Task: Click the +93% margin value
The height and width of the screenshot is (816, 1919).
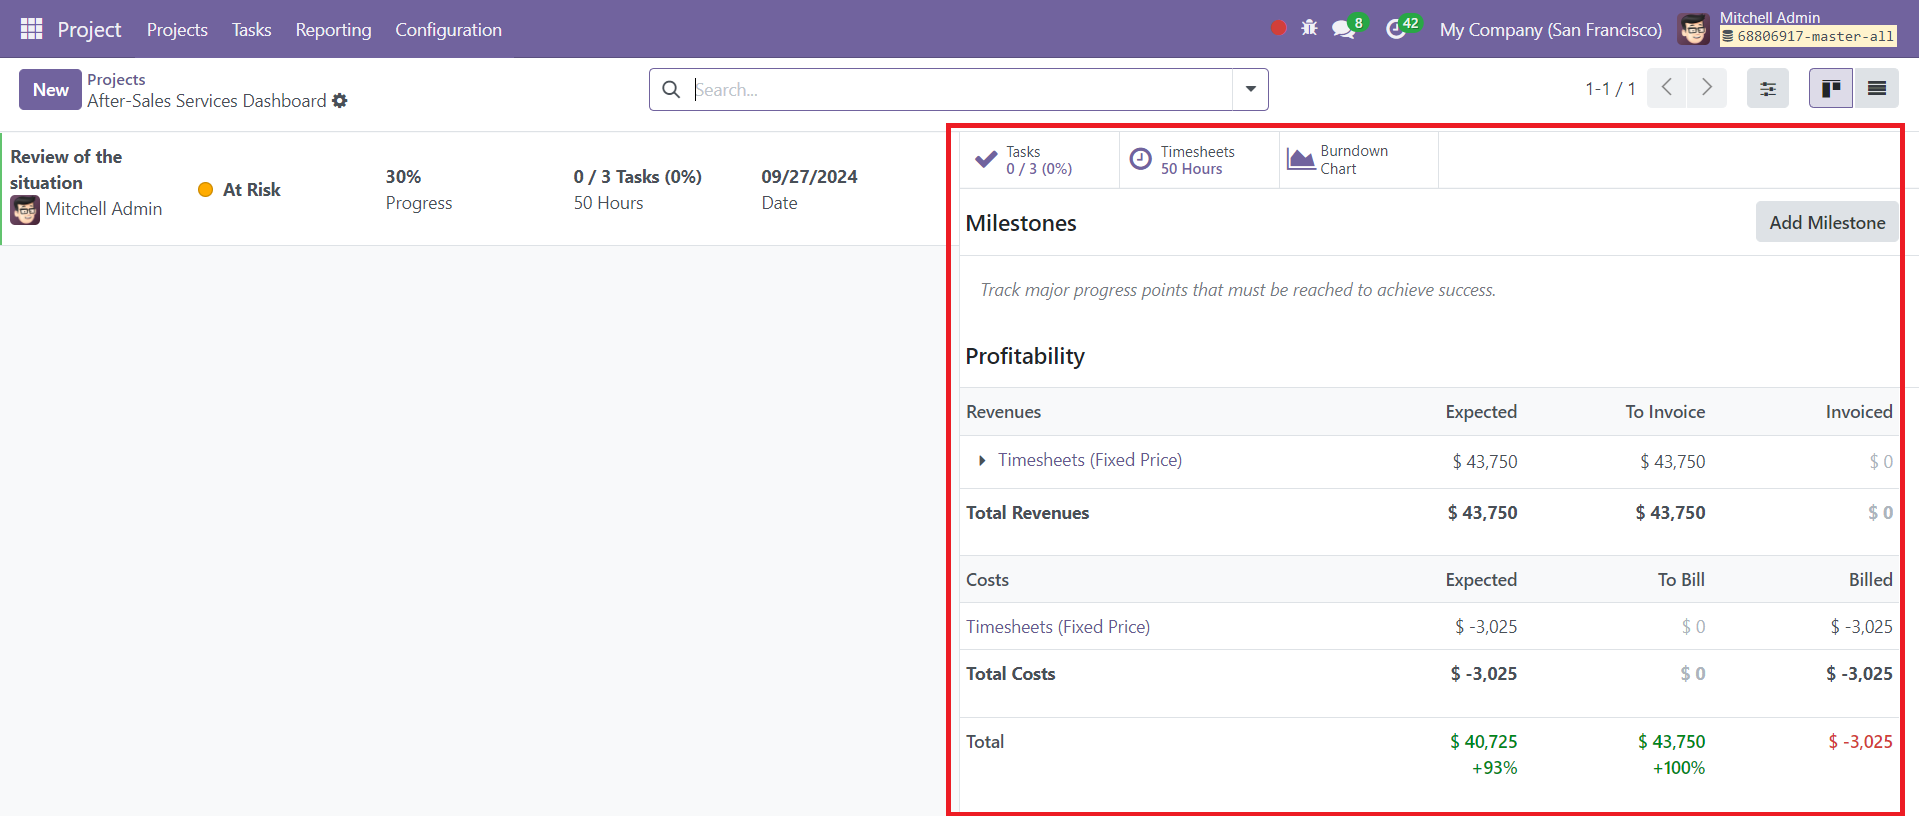Action: pos(1494,768)
